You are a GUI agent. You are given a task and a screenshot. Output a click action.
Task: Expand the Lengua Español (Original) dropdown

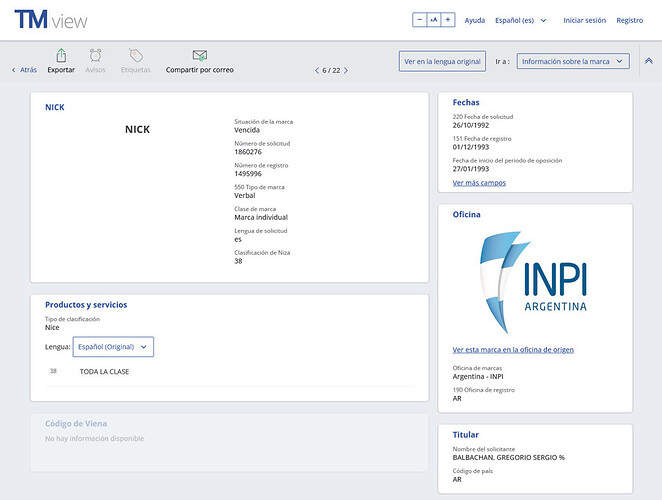[x=113, y=347]
